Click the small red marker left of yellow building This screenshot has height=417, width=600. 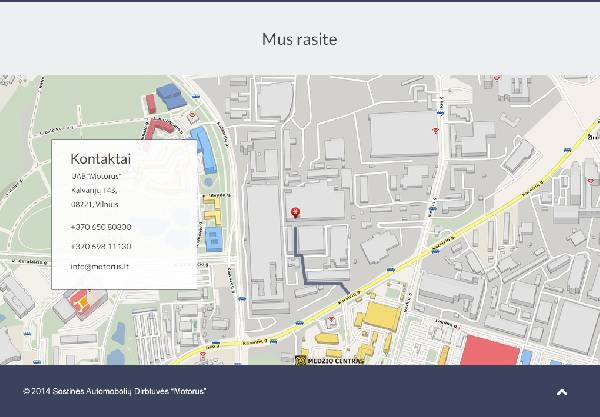pos(331,321)
